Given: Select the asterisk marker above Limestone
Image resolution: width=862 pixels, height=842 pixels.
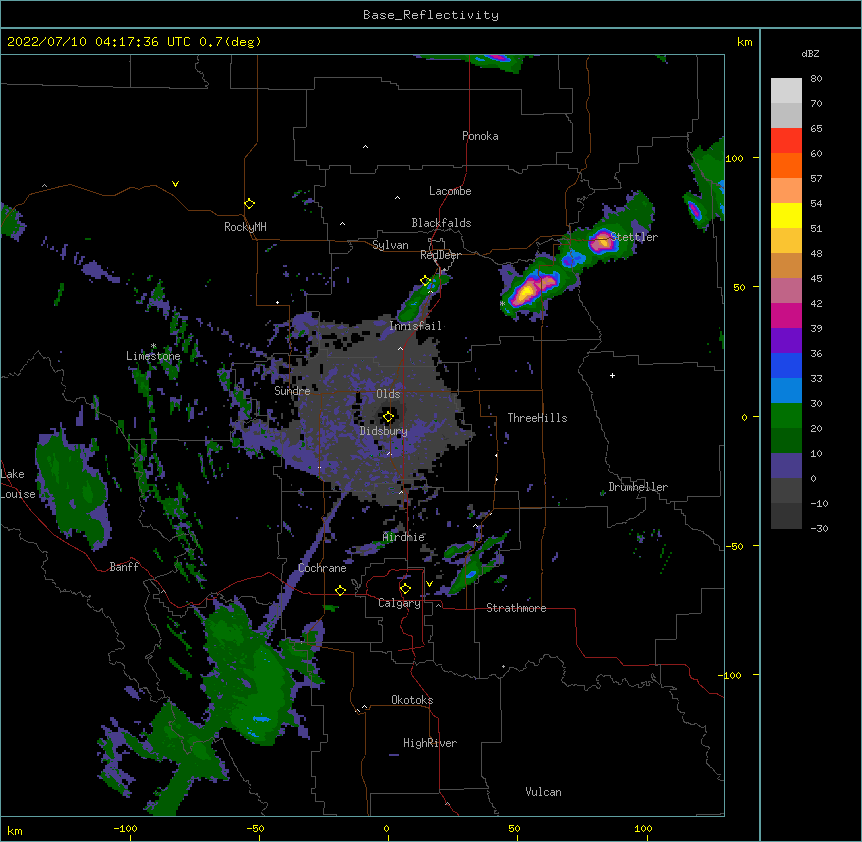Looking at the screenshot, I should pyautogui.click(x=153, y=346).
